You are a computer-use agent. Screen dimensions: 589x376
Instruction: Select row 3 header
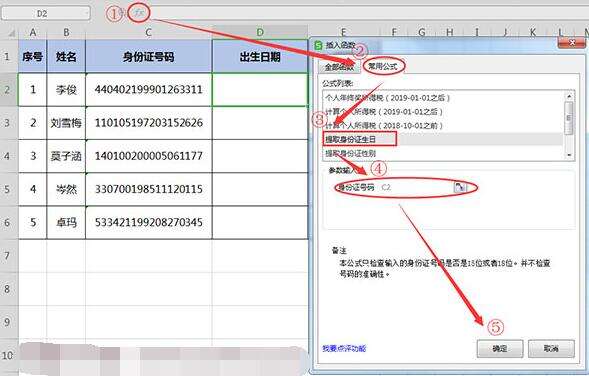tap(8, 123)
